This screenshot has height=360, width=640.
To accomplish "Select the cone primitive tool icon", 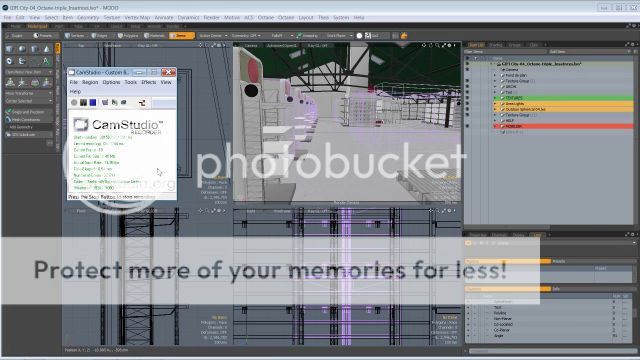I will pos(46,49).
